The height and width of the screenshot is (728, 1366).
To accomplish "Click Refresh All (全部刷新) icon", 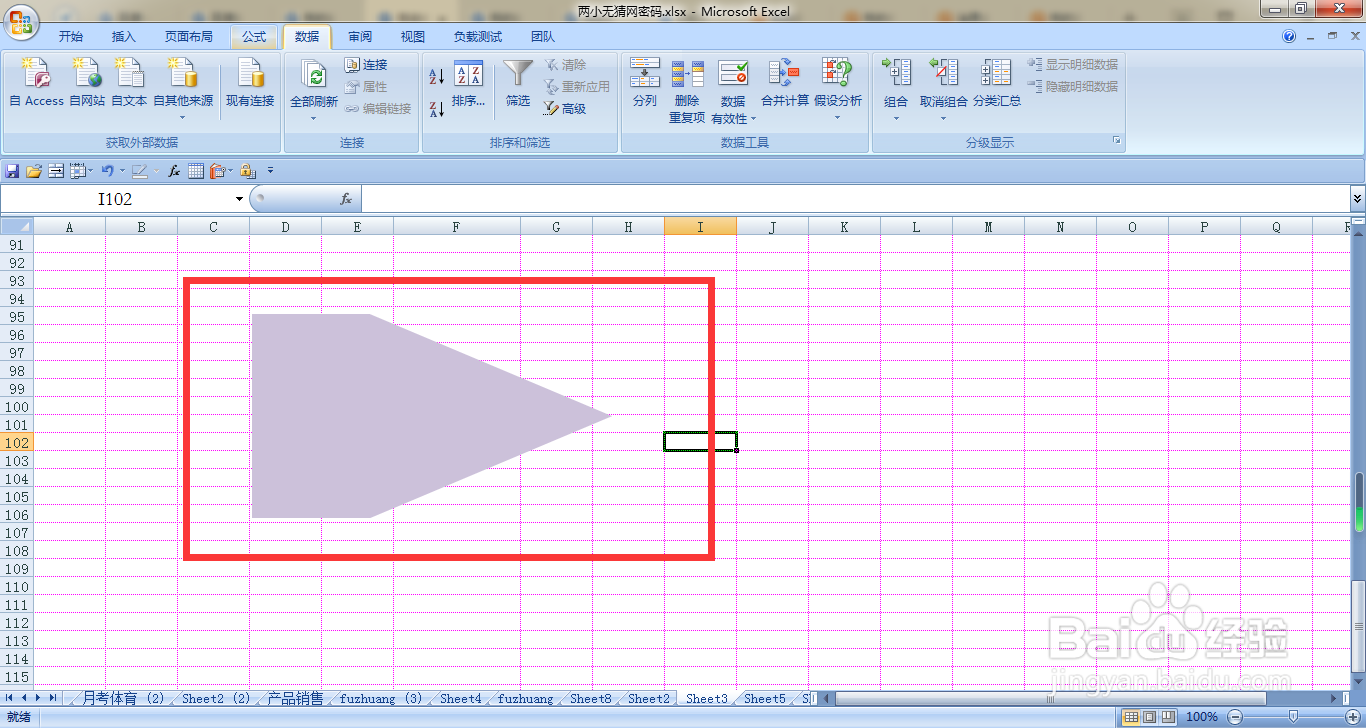I will point(314,76).
